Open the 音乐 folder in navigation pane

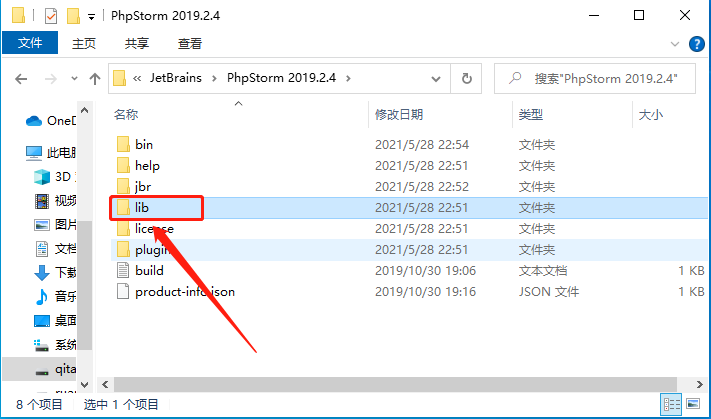tap(55, 297)
